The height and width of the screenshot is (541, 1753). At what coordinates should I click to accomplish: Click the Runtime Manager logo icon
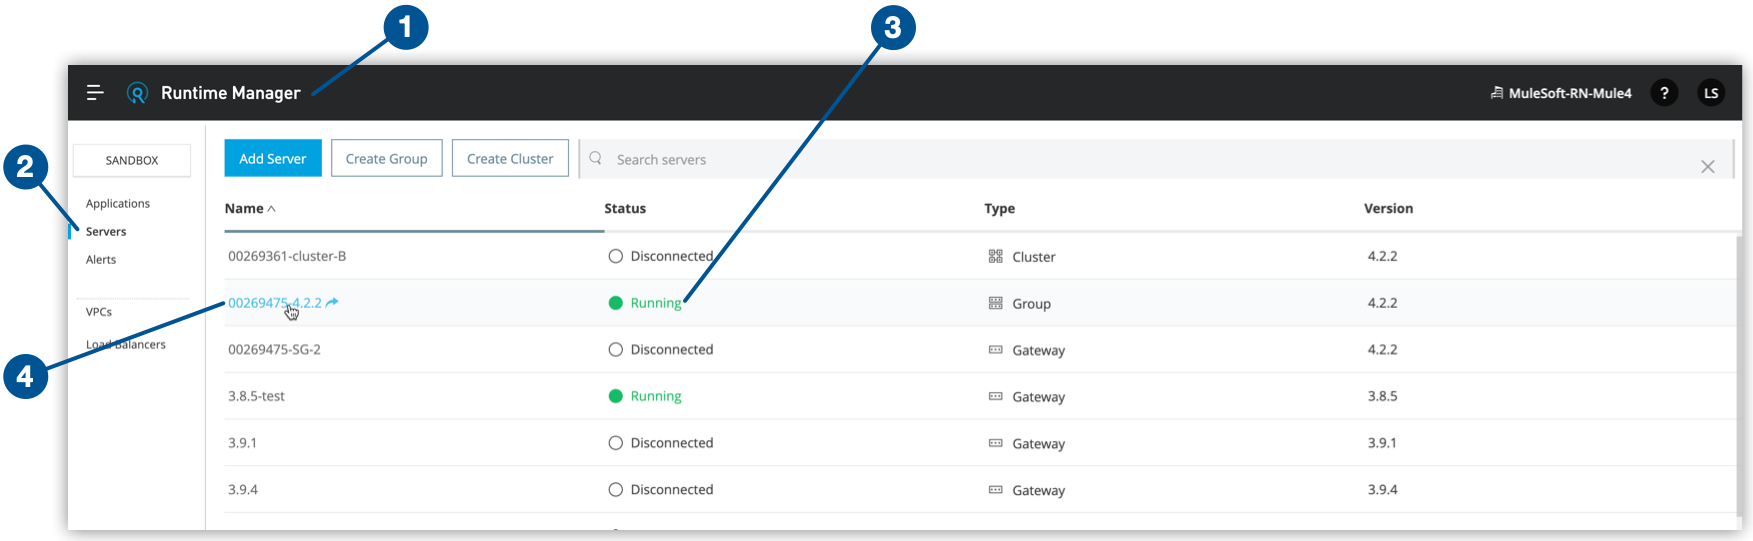click(x=137, y=93)
